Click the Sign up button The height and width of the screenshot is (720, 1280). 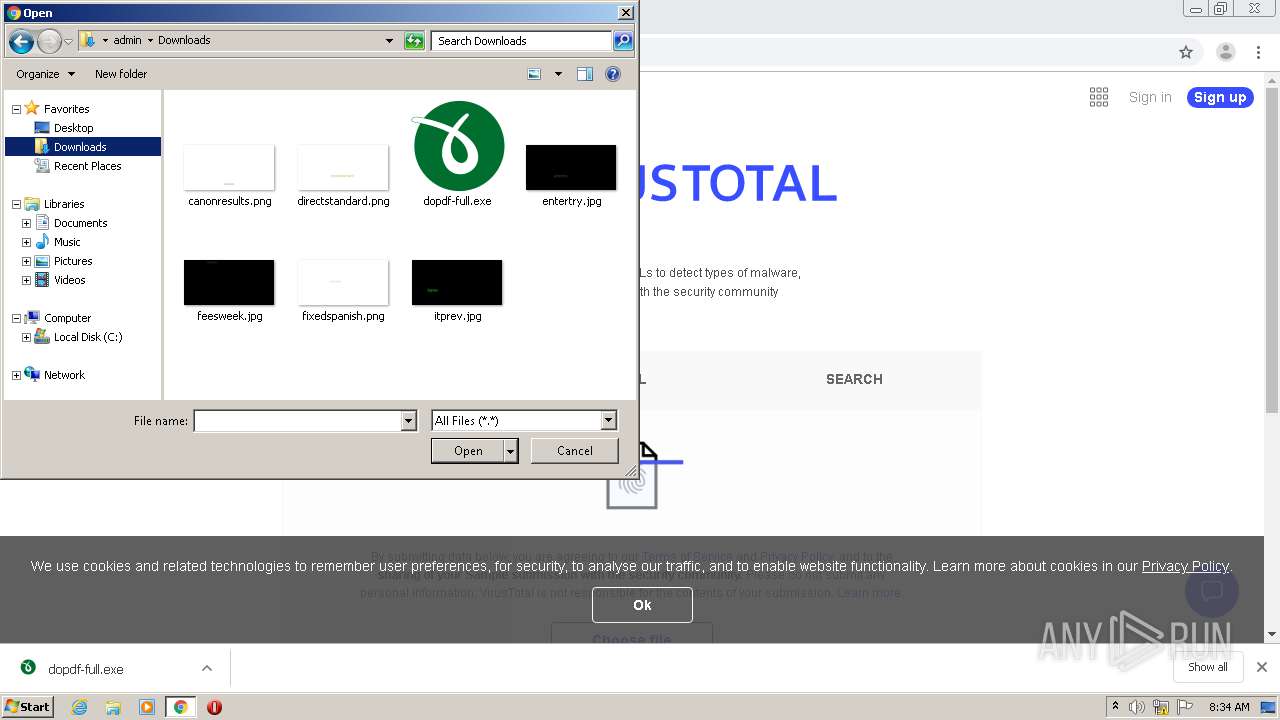(x=1220, y=97)
